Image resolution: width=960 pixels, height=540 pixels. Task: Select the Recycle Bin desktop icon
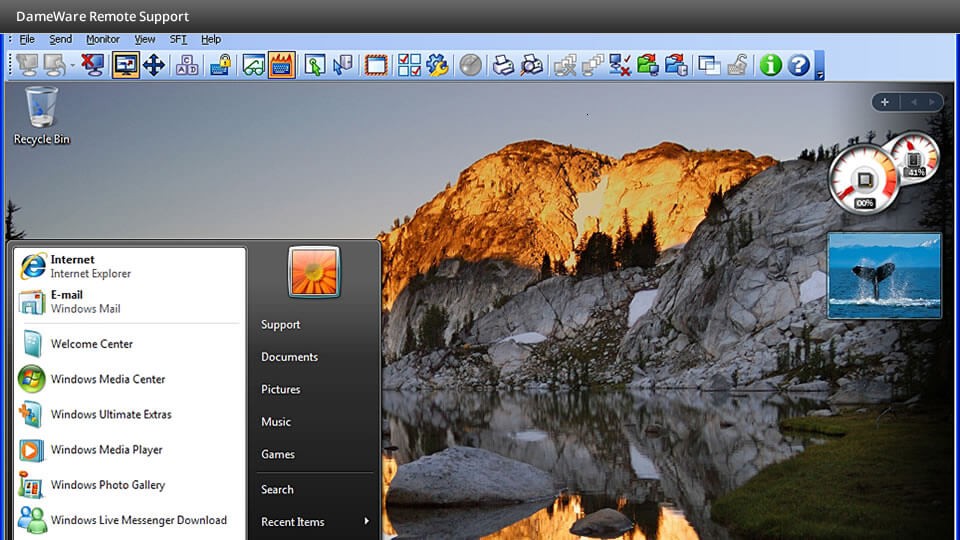click(42, 116)
